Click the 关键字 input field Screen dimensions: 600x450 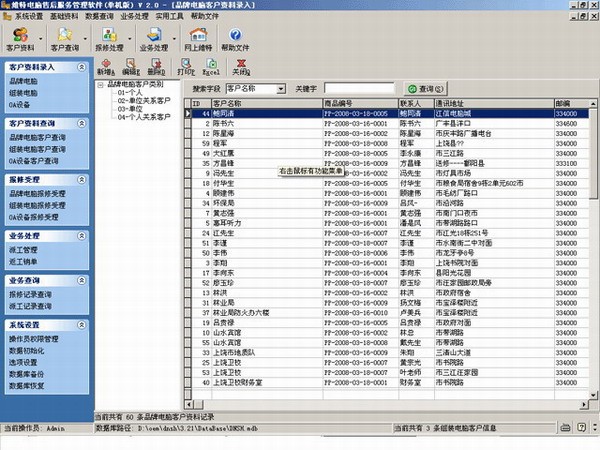(x=360, y=89)
